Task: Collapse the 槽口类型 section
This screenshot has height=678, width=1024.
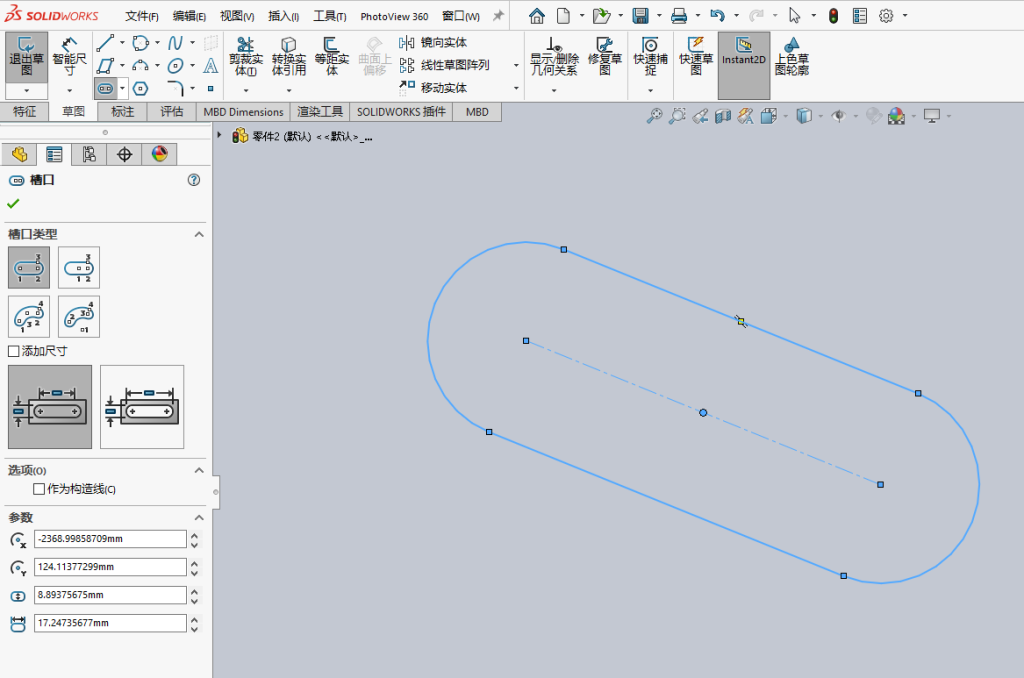Action: point(199,234)
